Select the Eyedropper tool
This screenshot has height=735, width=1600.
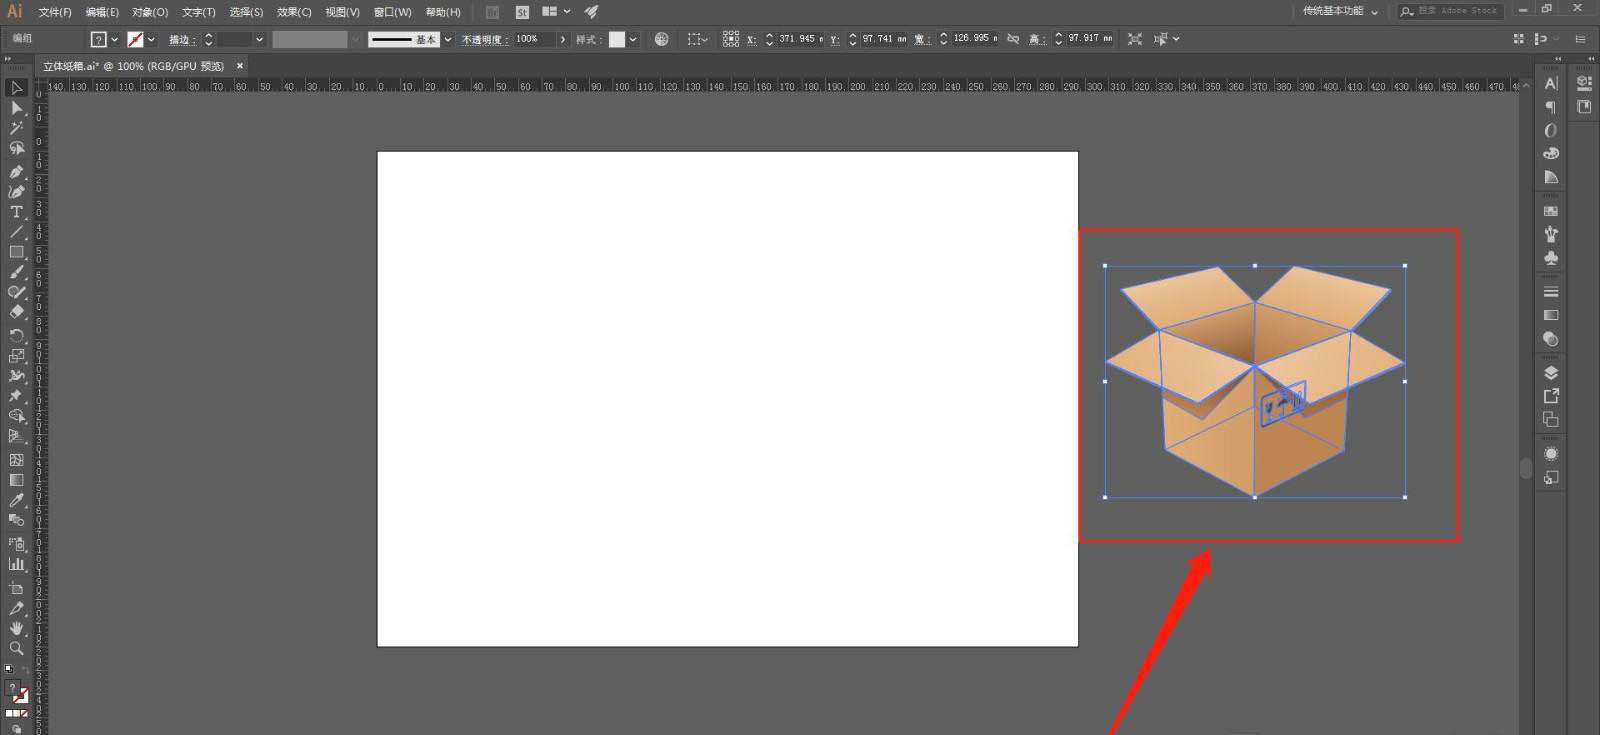point(16,500)
